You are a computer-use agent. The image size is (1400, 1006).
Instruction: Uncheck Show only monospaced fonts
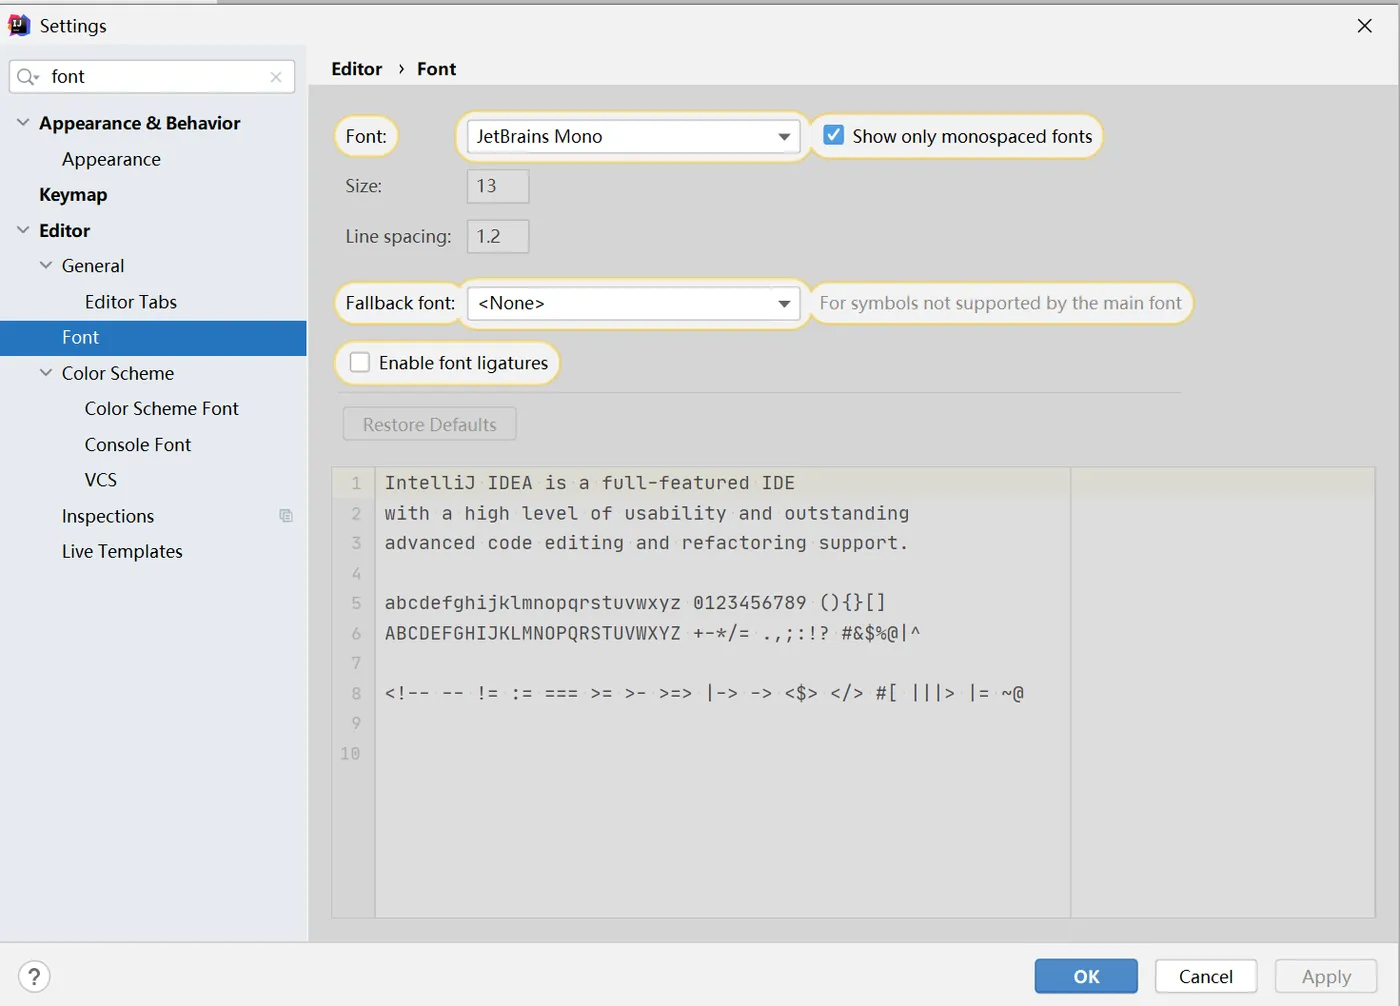834,135
